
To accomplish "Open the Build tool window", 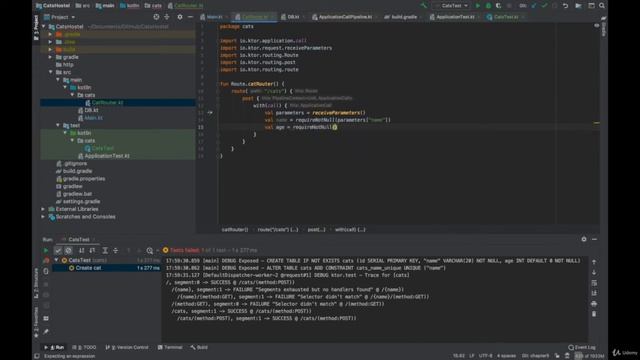I will point(199,347).
